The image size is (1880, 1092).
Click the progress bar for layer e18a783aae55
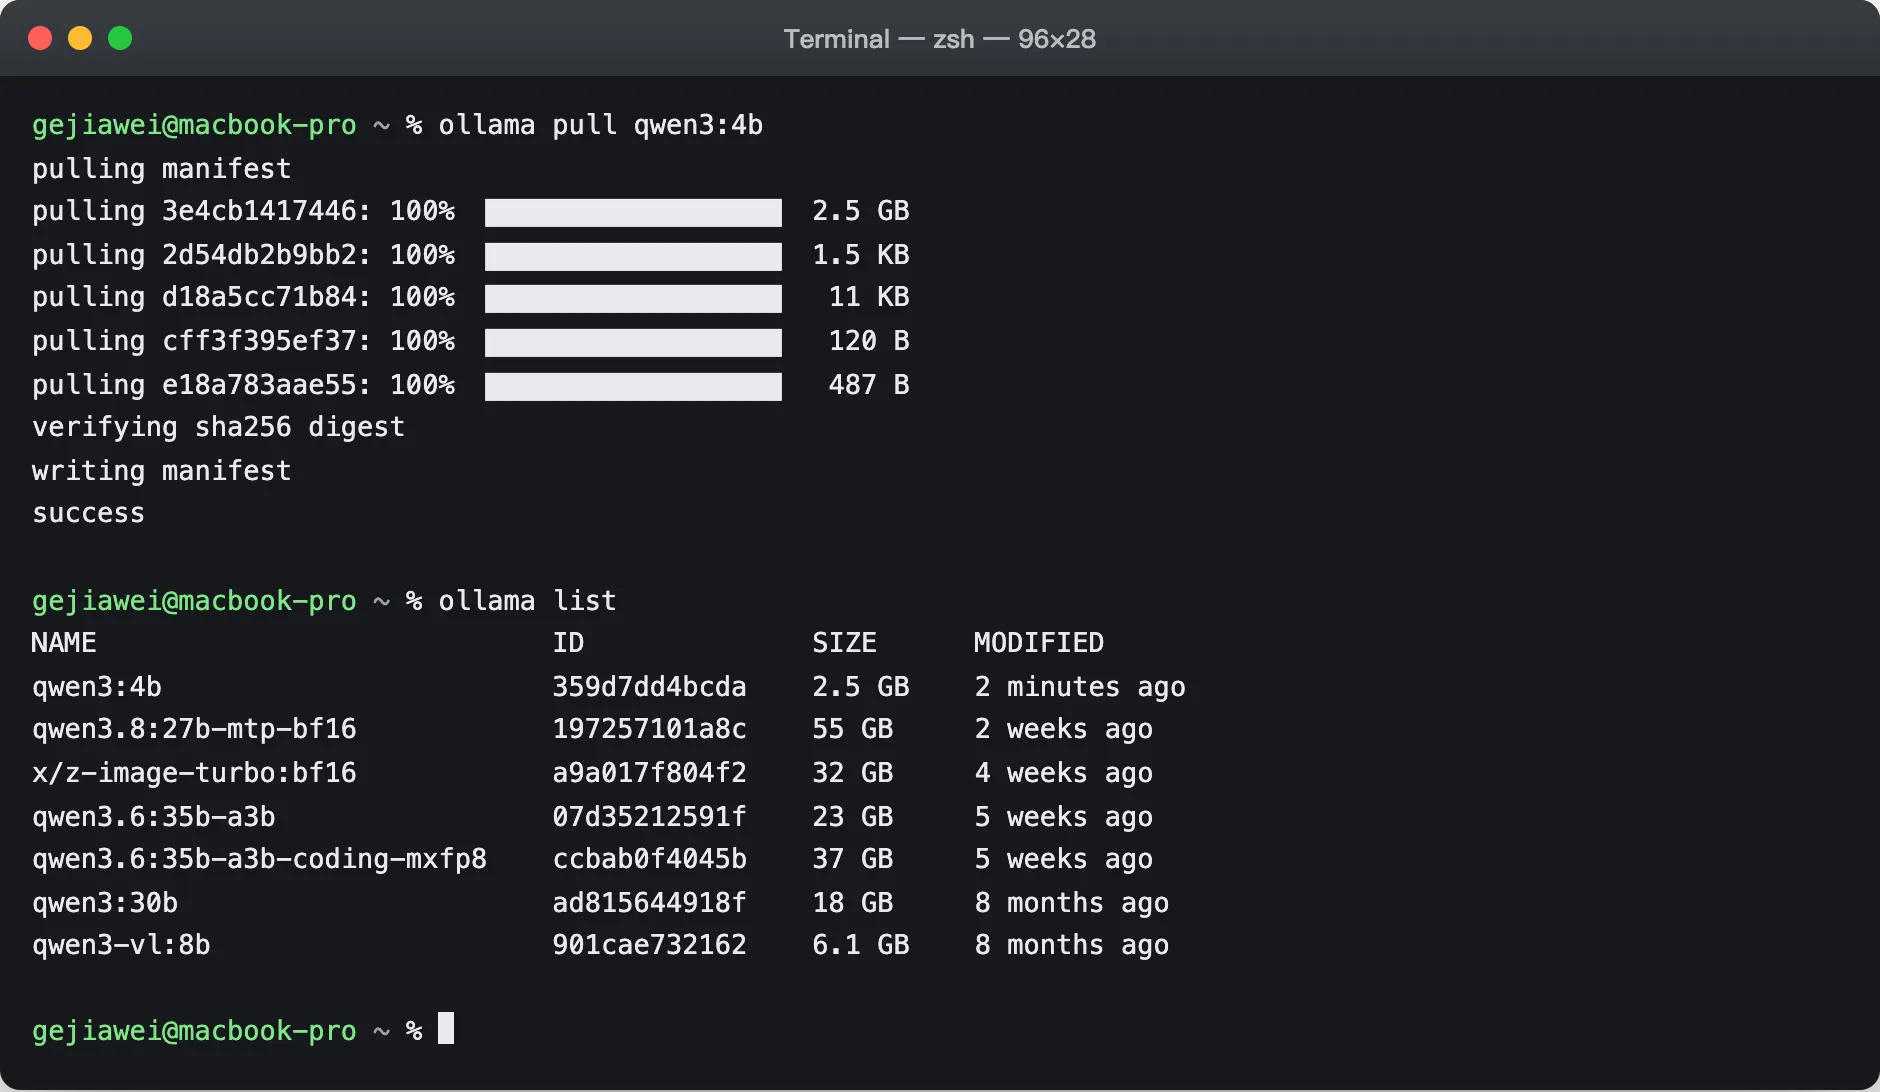click(x=633, y=386)
